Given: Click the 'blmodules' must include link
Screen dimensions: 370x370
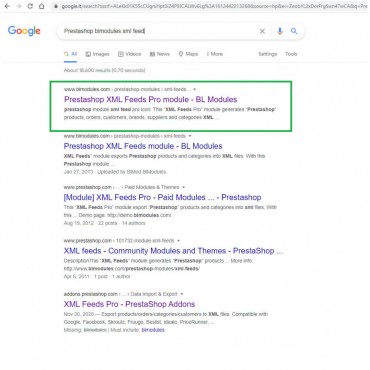Looking at the screenshot, I should (153, 330).
